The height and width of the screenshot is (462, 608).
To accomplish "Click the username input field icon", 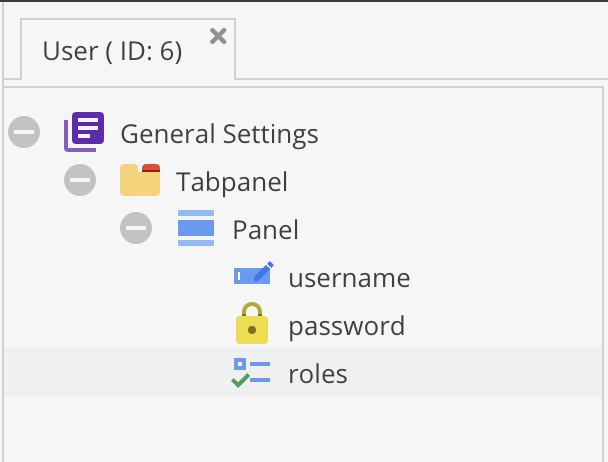I will pos(253,273).
